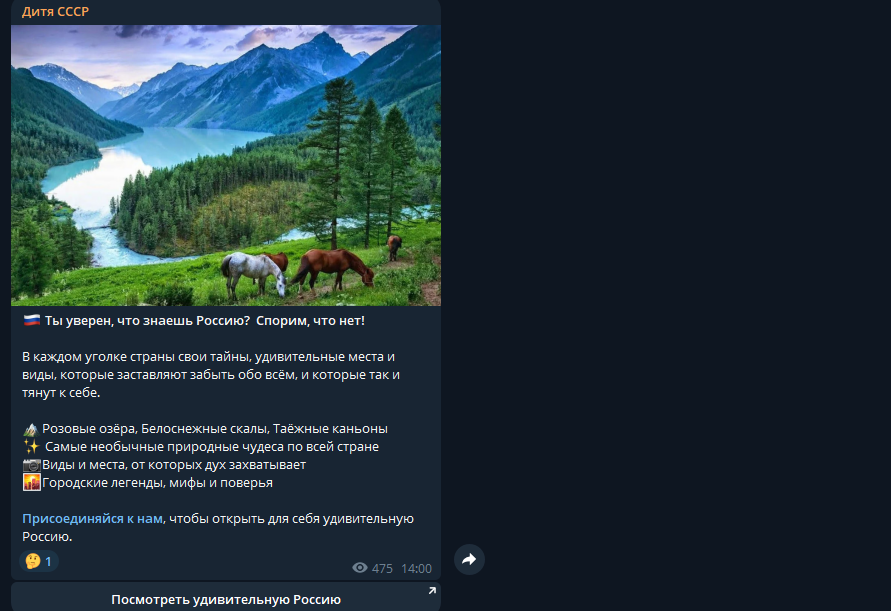Click the mountain emoji before Розовые озёра
891x611 pixels.
tap(31, 429)
